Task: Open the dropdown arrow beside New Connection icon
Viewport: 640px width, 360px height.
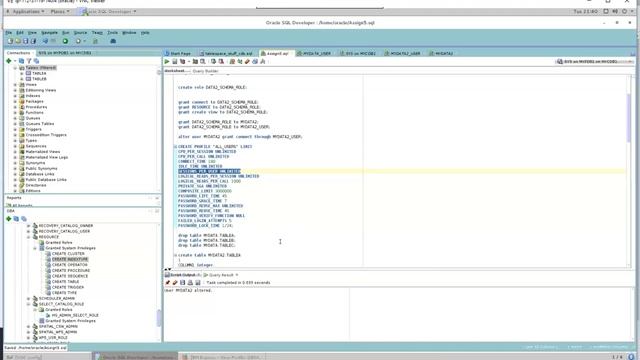Action: [15, 61]
